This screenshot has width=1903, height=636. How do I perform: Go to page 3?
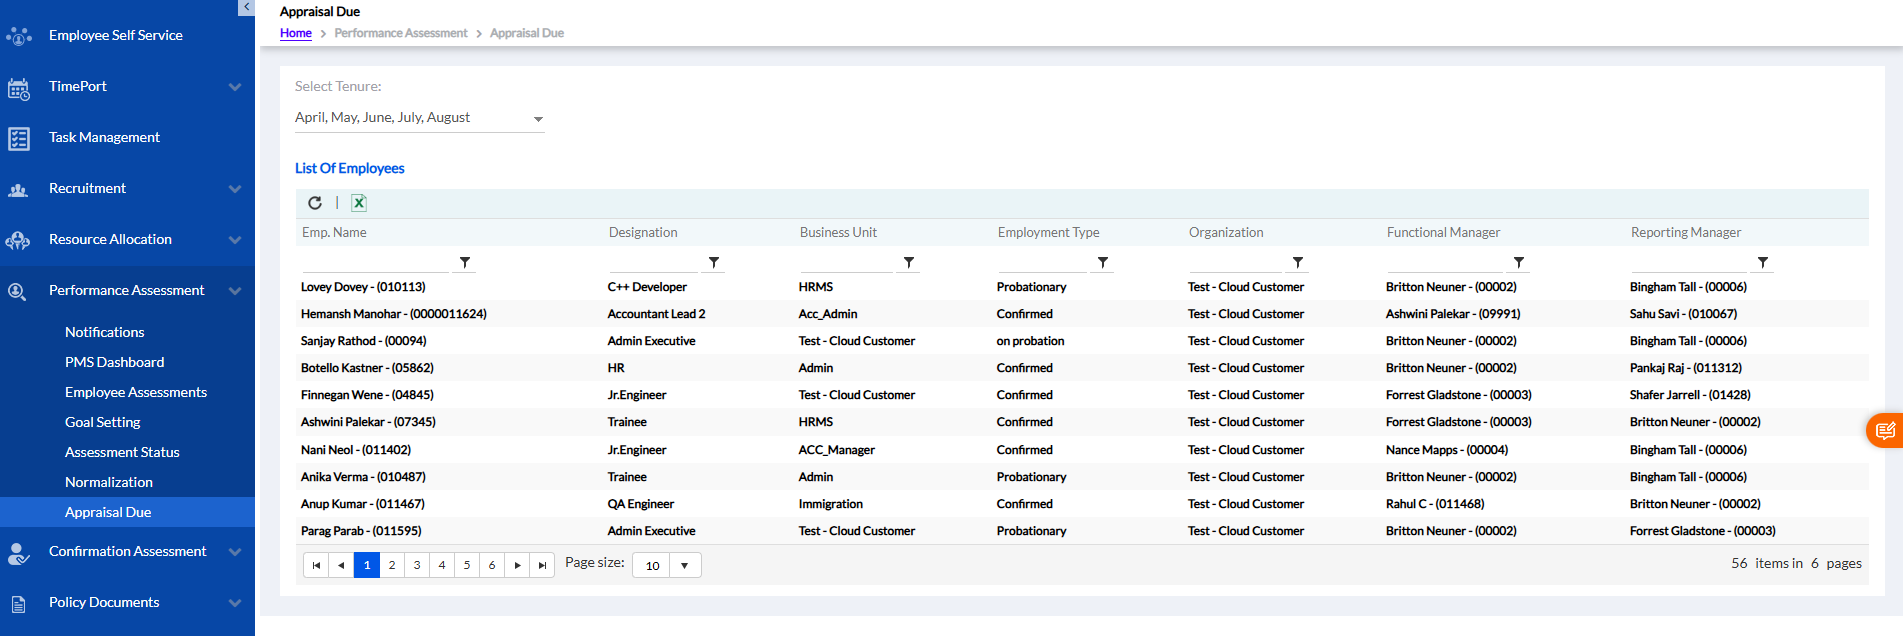click(x=417, y=565)
